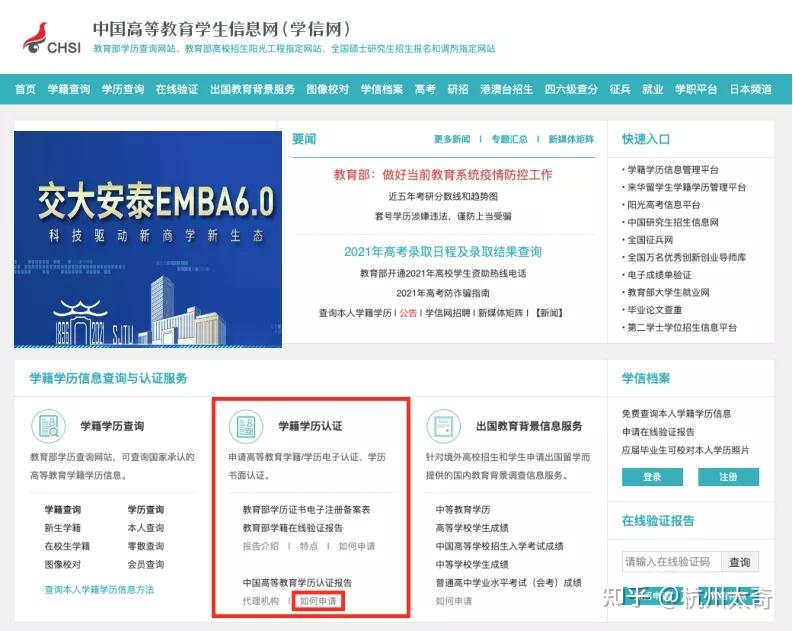The image size is (793, 631).
Task: Open 高等学校学生成绩 link
Action: pyautogui.click(x=472, y=528)
